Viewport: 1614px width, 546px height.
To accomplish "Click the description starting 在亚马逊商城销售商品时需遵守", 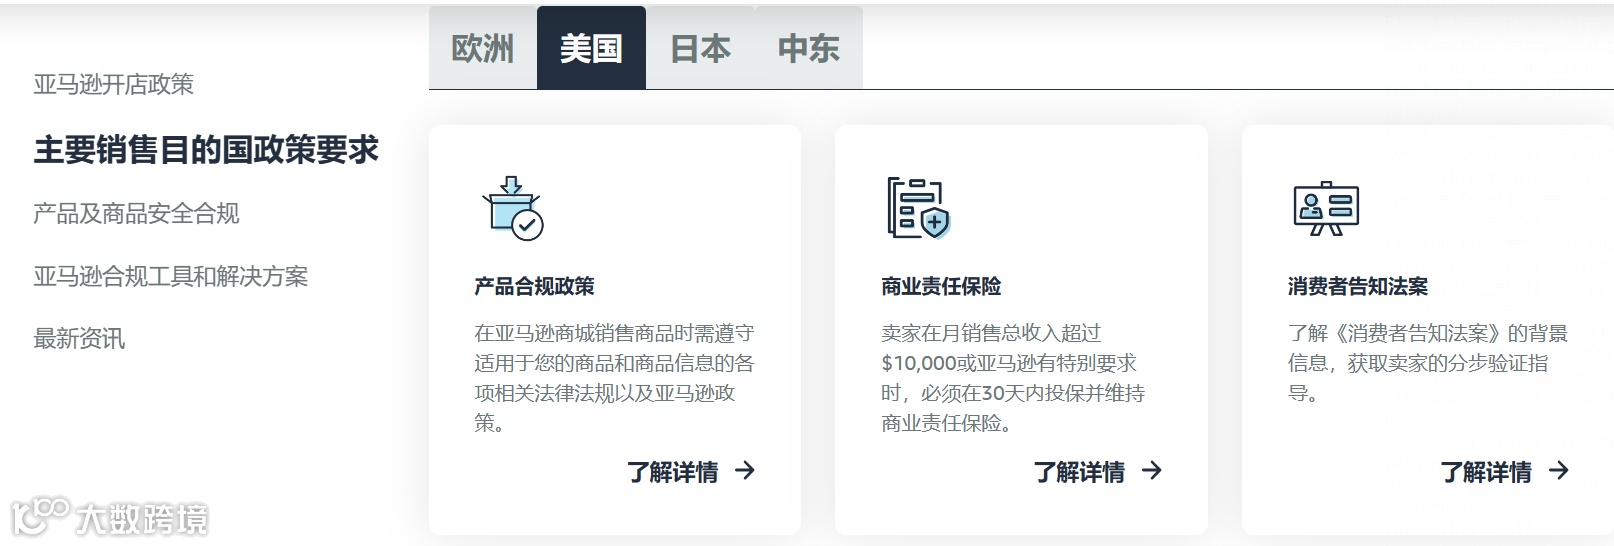I will [x=614, y=378].
